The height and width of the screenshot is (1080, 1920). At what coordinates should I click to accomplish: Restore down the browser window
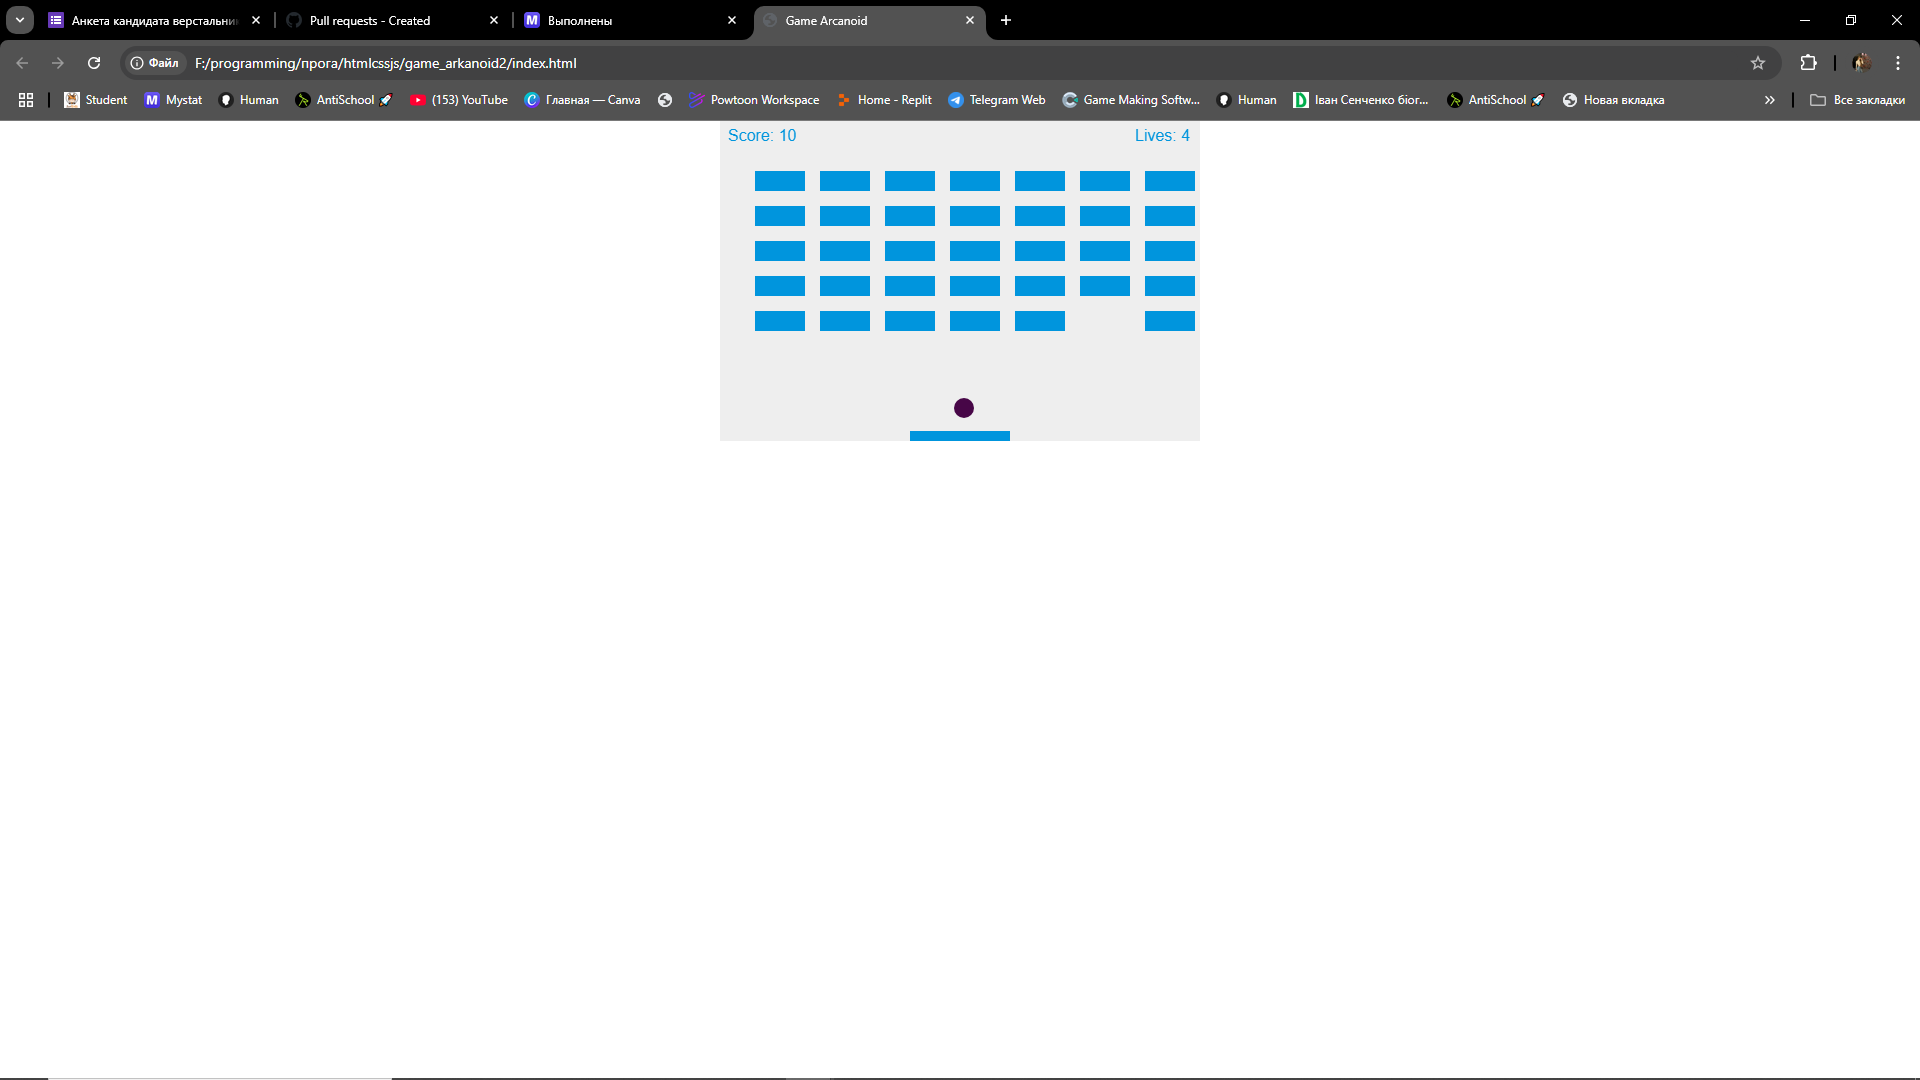tap(1851, 20)
